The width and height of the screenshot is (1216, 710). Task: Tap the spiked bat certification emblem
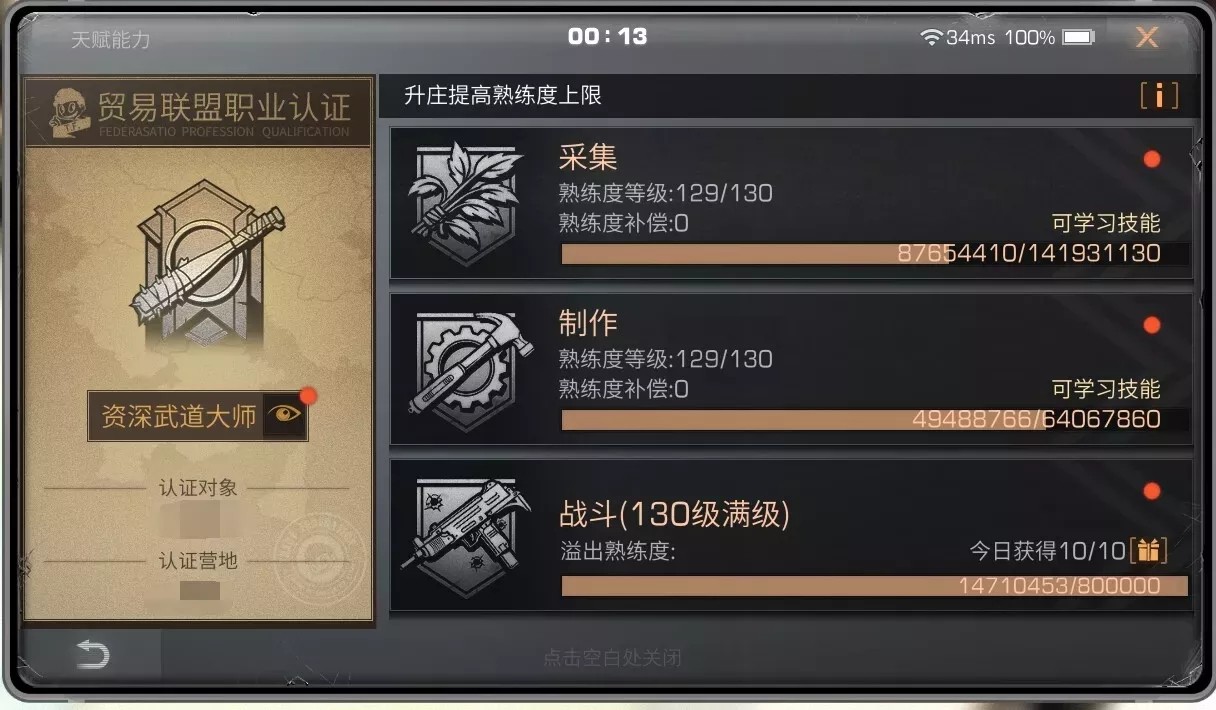198,261
